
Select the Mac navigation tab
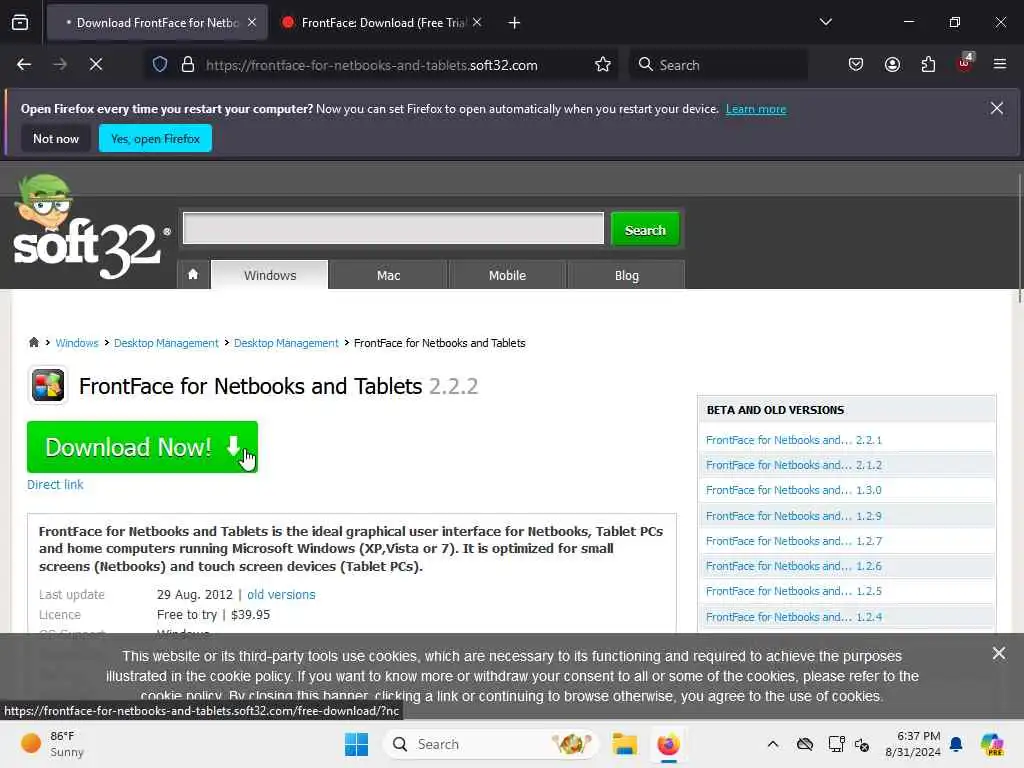point(389,275)
